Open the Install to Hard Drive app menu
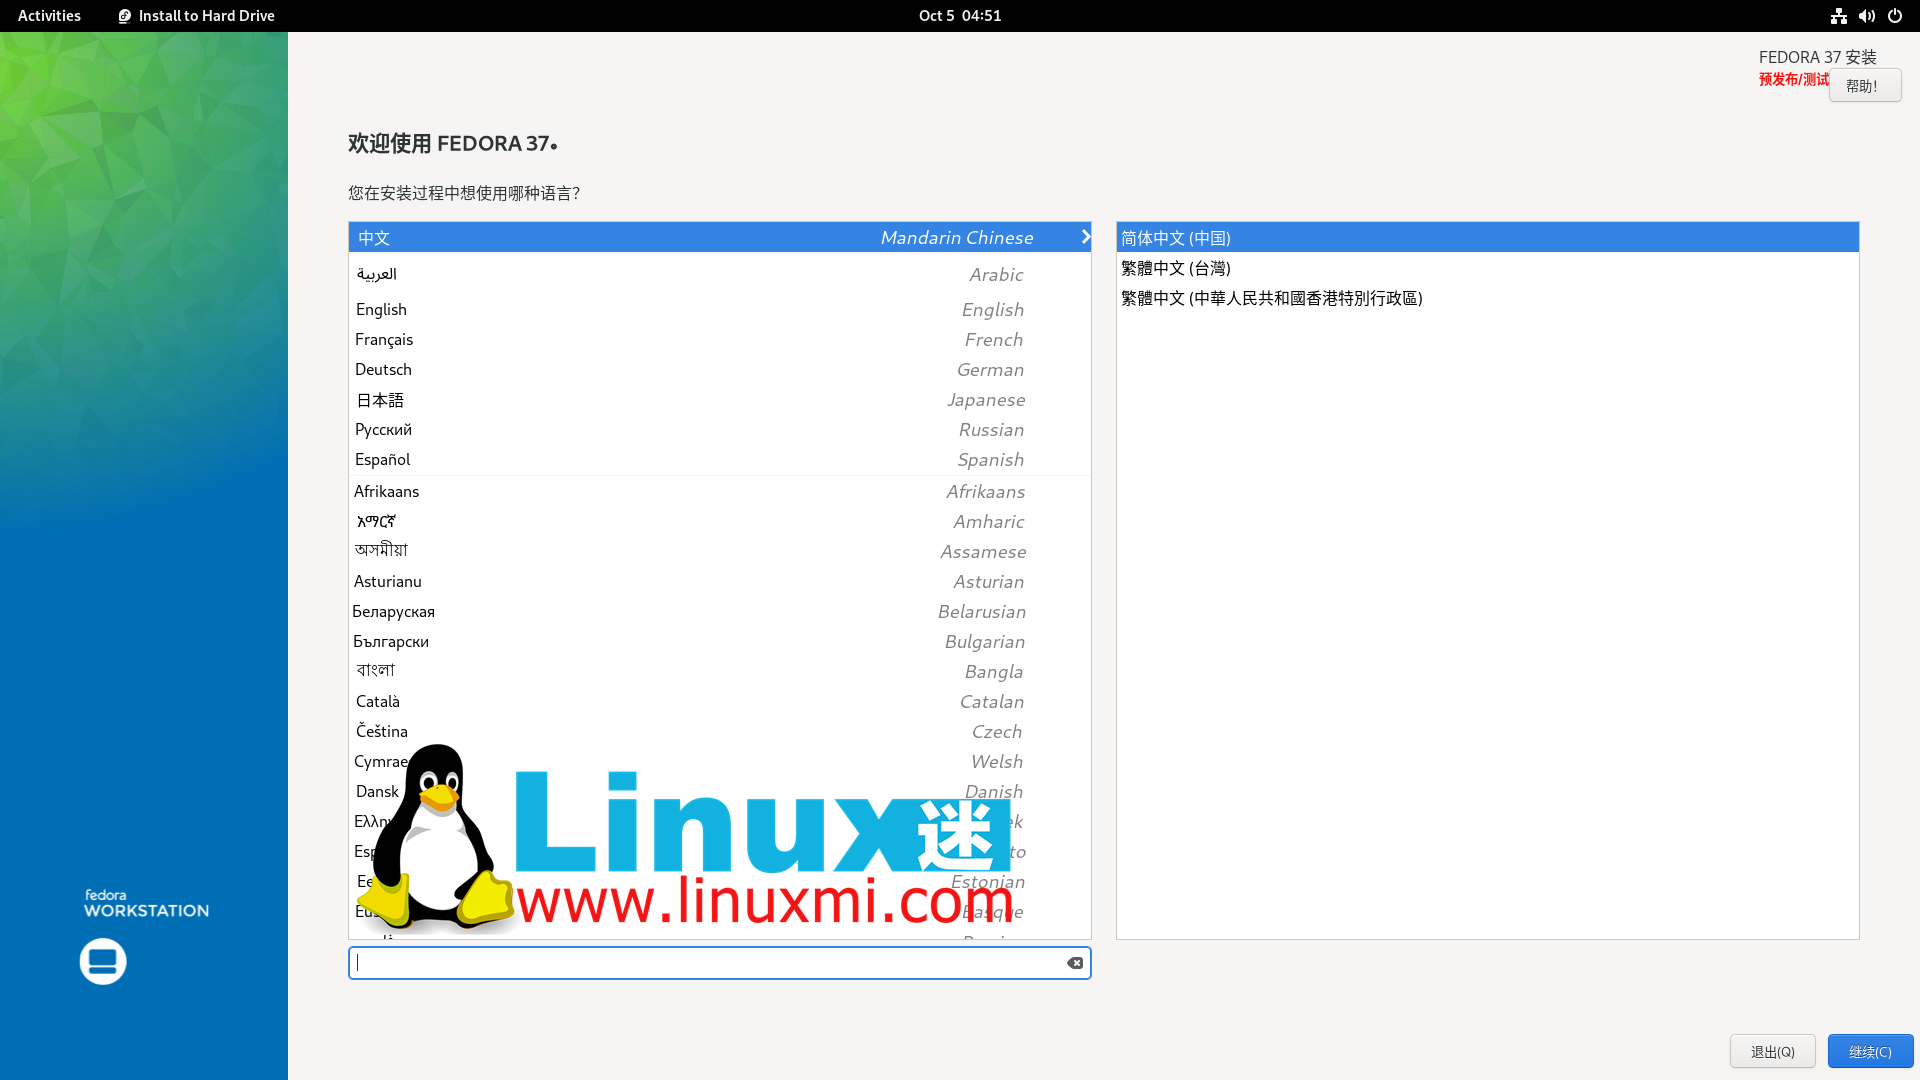The image size is (1920, 1080). point(197,16)
